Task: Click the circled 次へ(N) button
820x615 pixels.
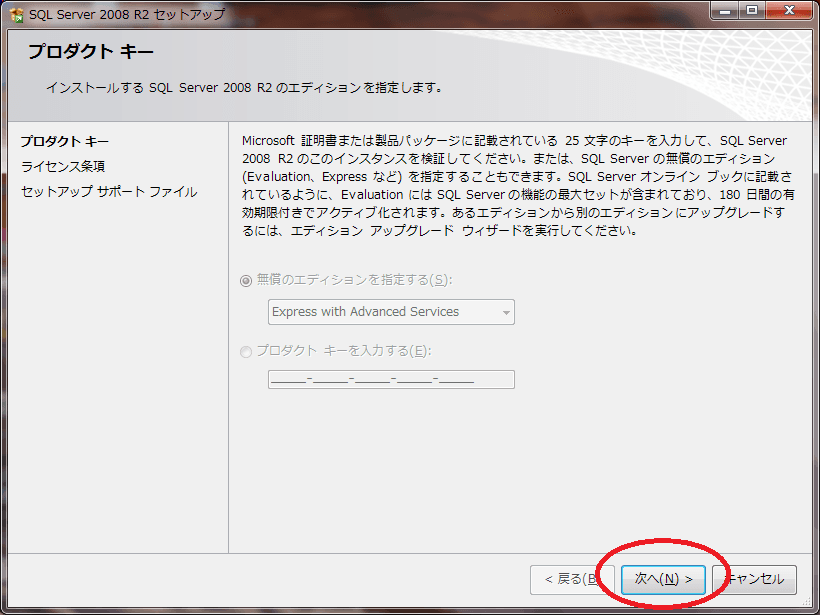Action: (661, 580)
